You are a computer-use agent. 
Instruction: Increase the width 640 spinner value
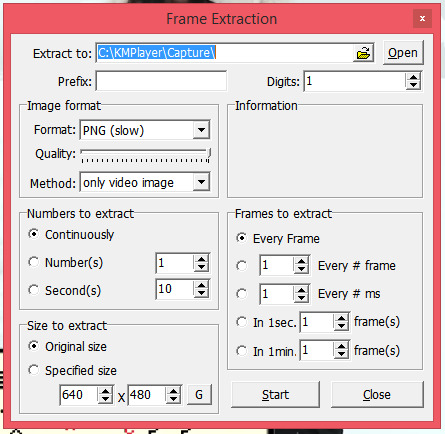pos(105,391)
